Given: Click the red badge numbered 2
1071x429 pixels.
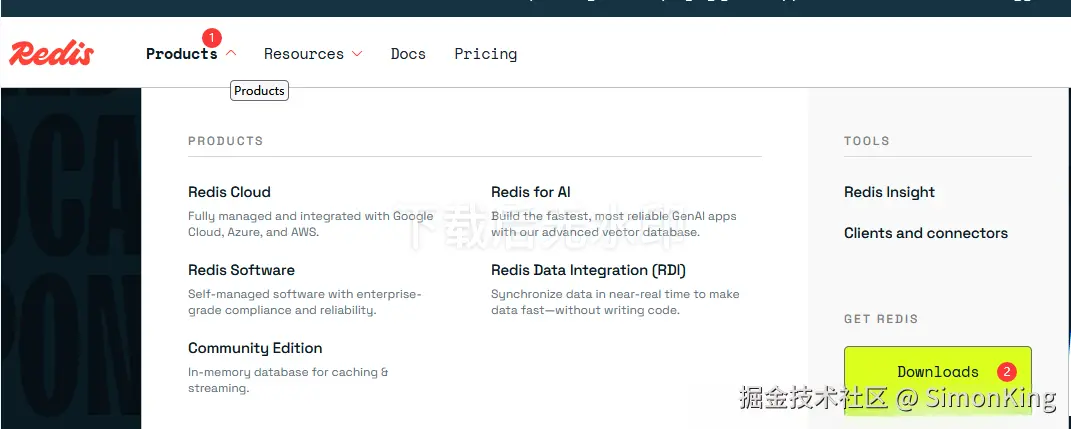Looking at the screenshot, I should click(1007, 372).
